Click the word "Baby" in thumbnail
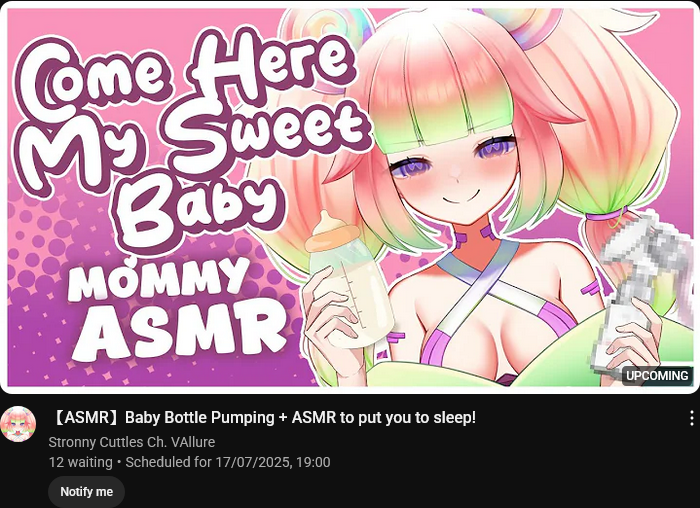 [201, 212]
